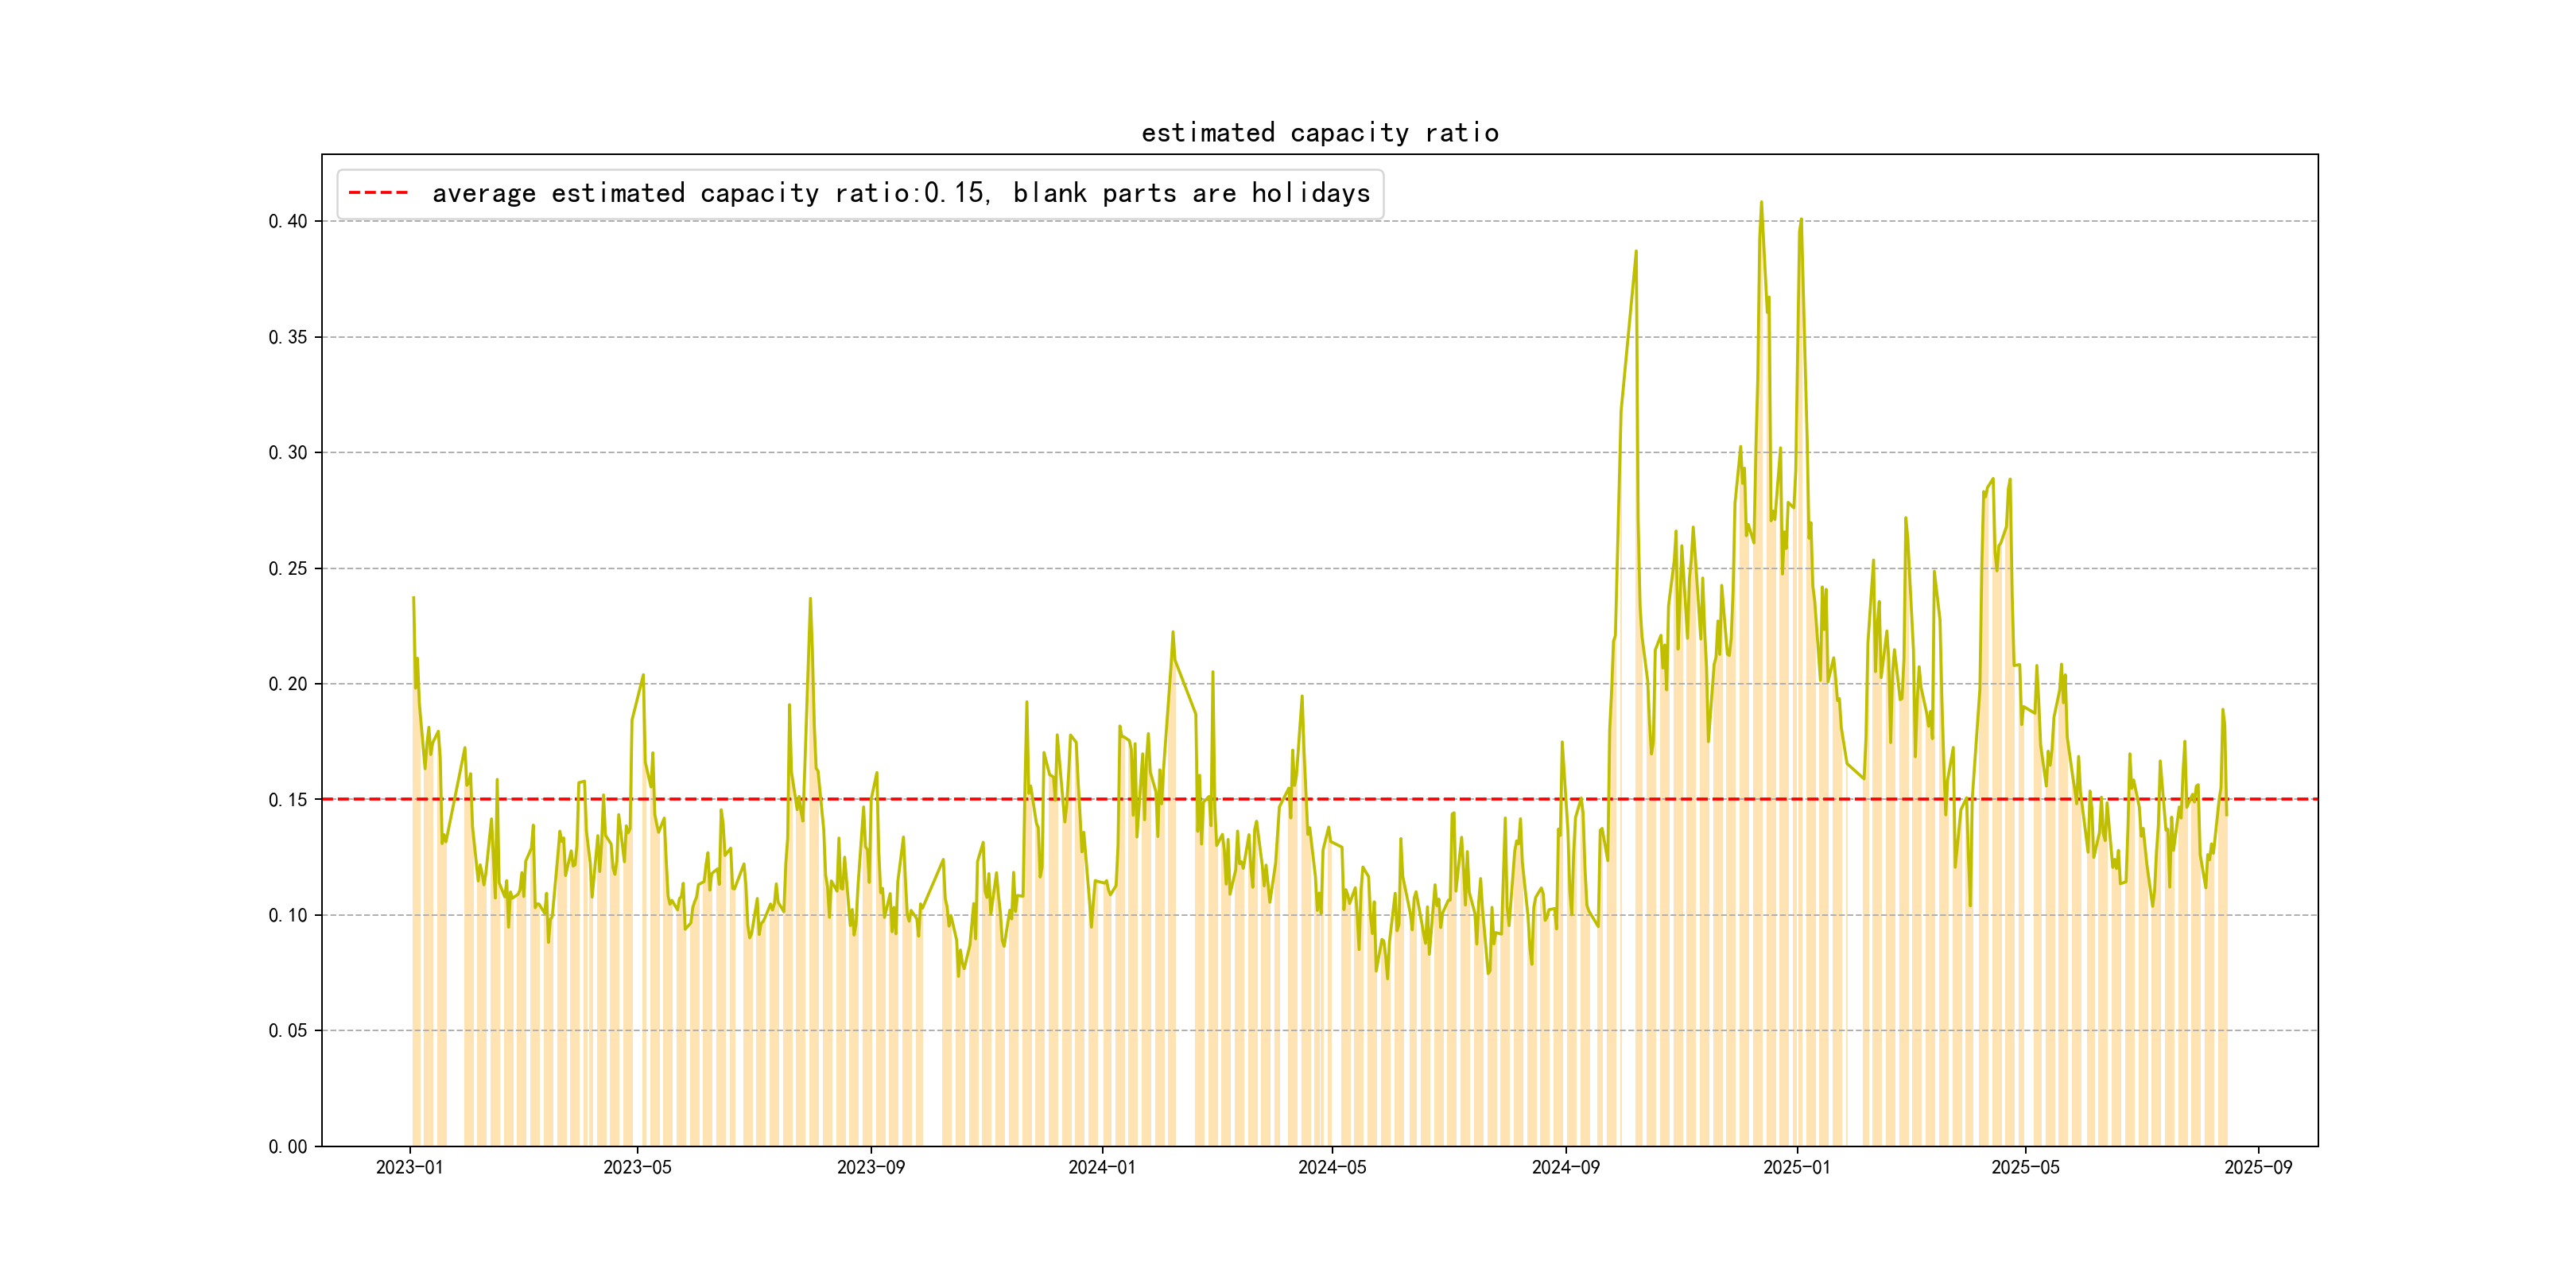This screenshot has height=1288, width=2576.
Task: Click the 0.25 y-axis tick label
Action: pyautogui.click(x=287, y=569)
